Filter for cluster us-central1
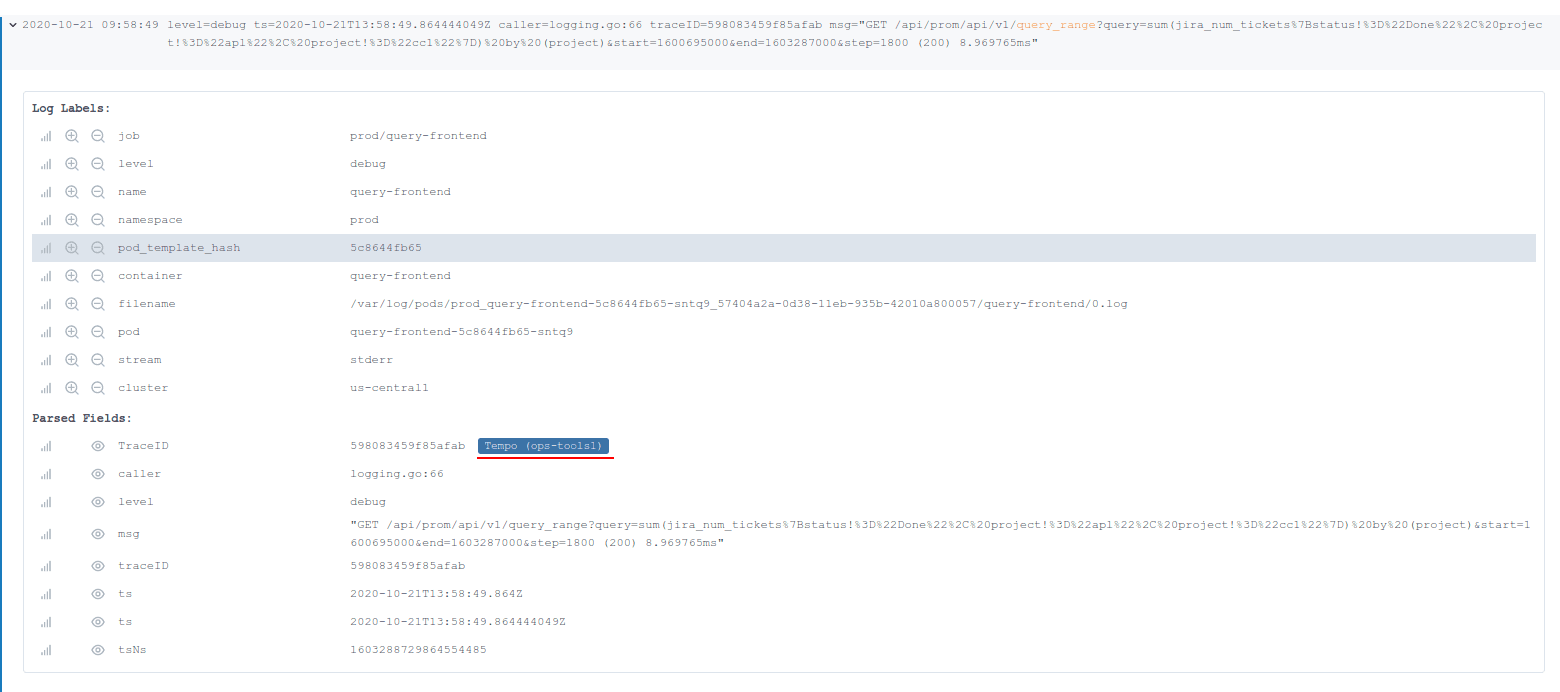The image size is (1560, 692). (72, 388)
